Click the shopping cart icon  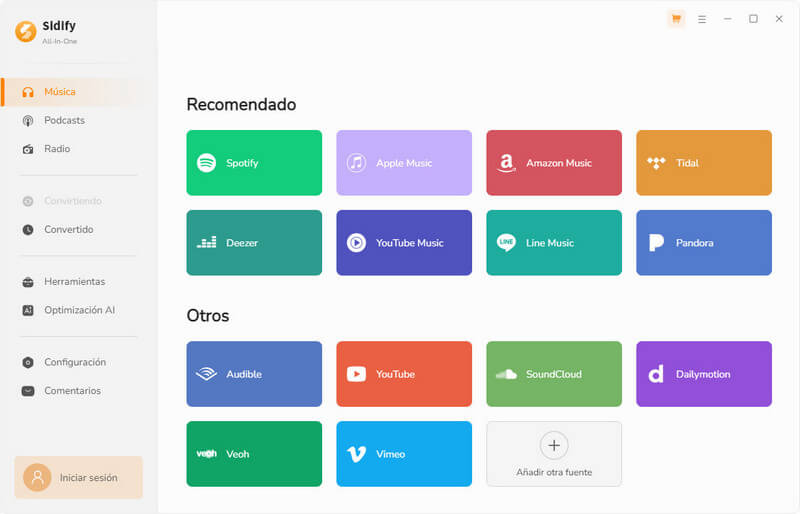pyautogui.click(x=676, y=19)
